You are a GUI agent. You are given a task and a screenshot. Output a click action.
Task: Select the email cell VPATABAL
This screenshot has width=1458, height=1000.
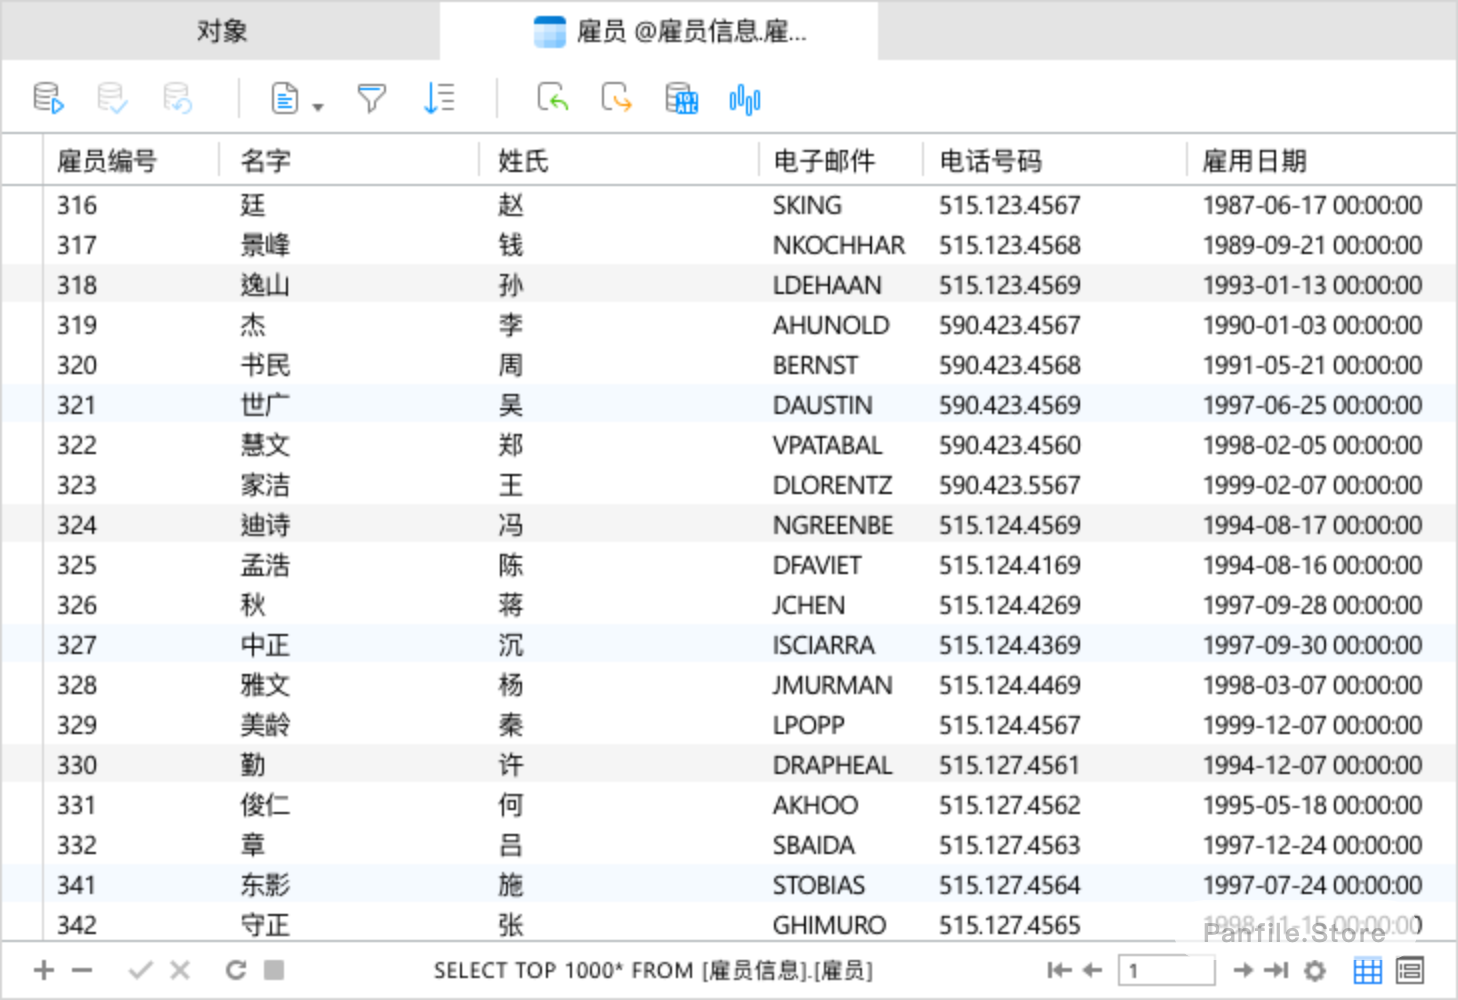[827, 445]
